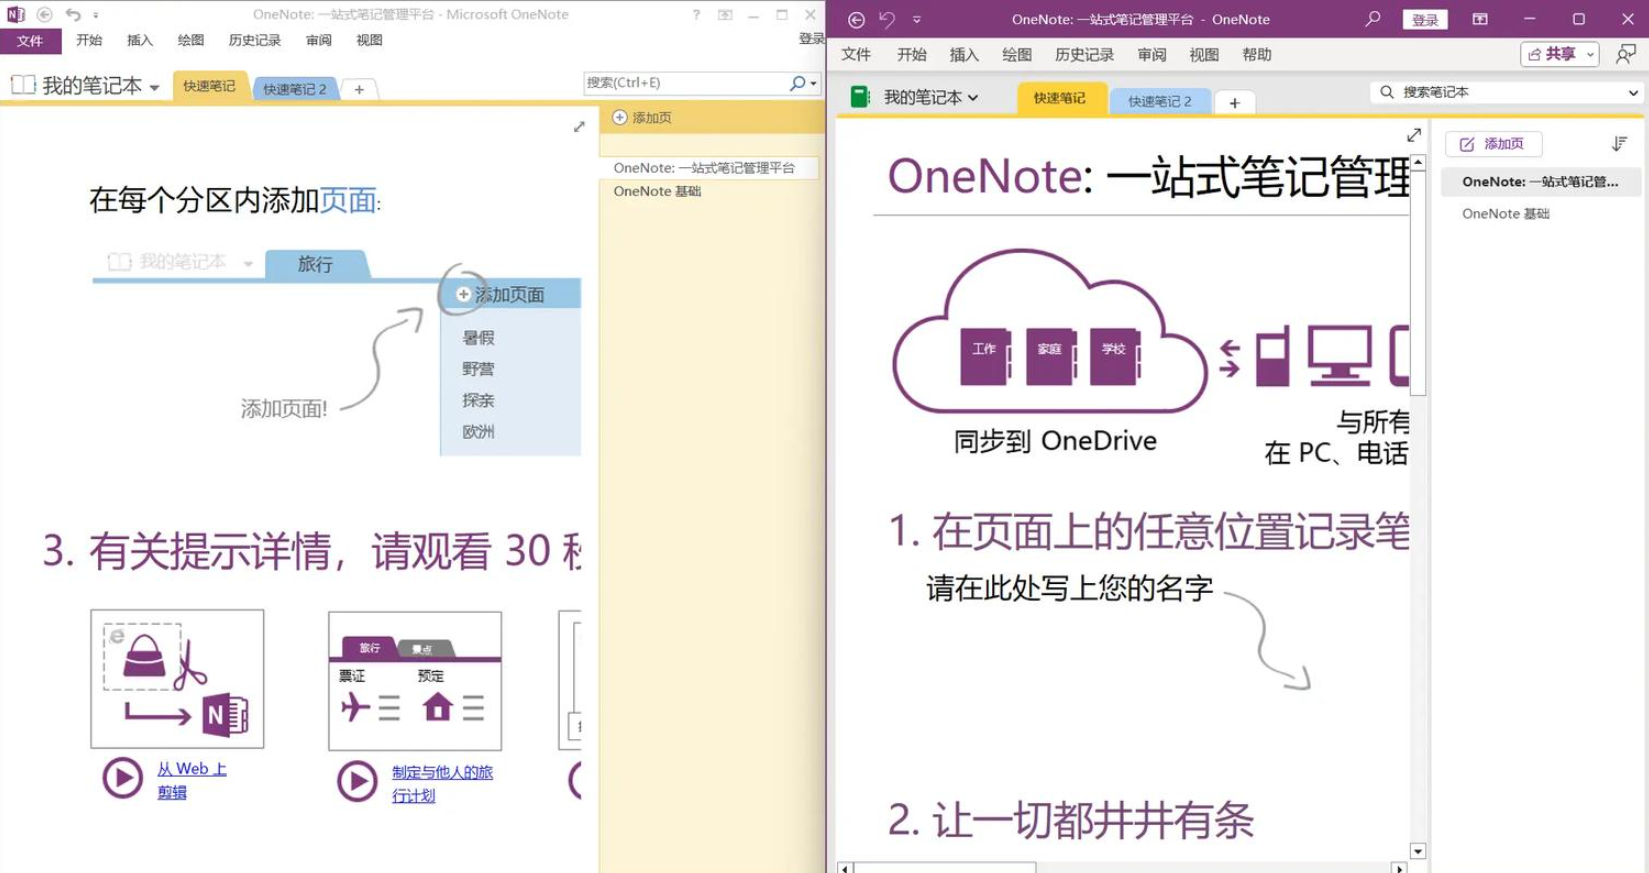The height and width of the screenshot is (873, 1649).
Task: Open the 文件 menu in right window
Action: pyautogui.click(x=856, y=54)
